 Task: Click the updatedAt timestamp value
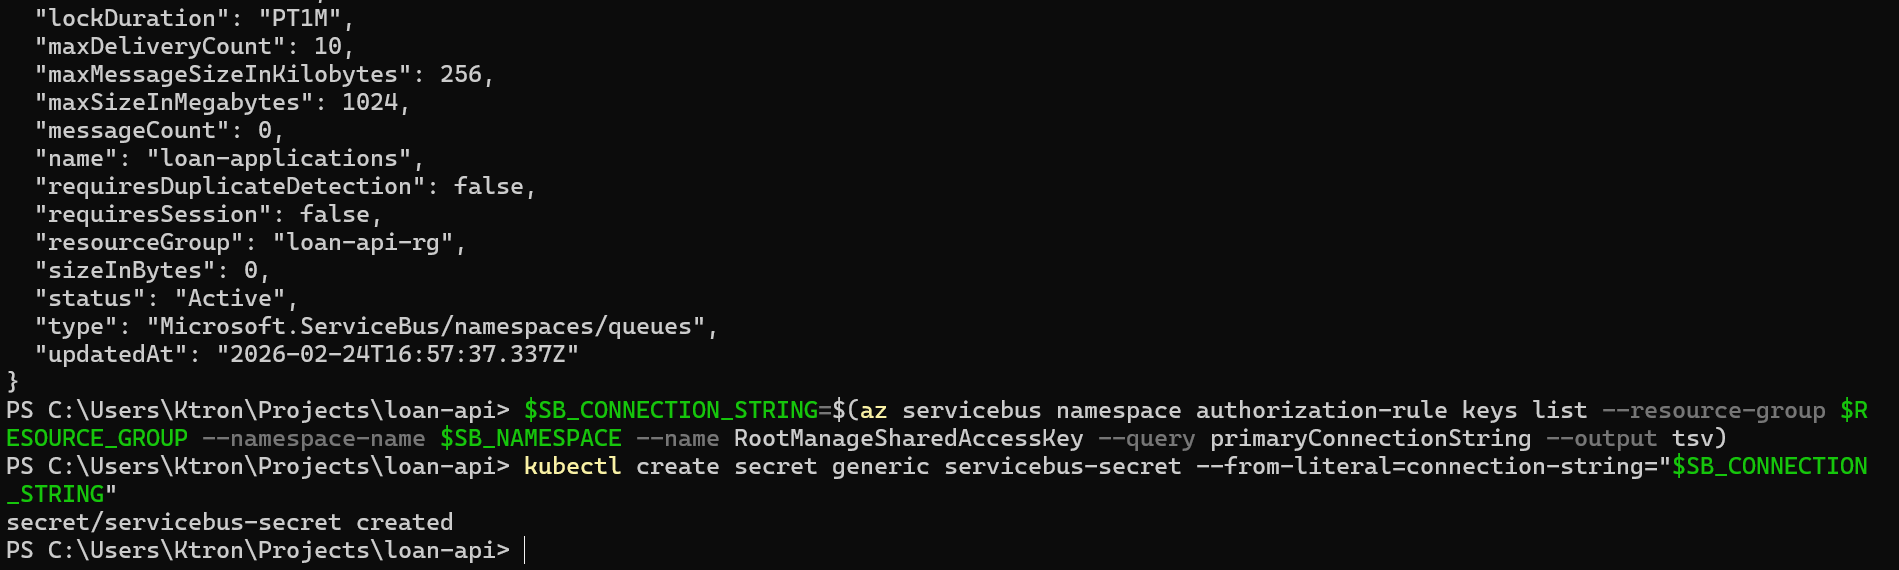[398, 354]
